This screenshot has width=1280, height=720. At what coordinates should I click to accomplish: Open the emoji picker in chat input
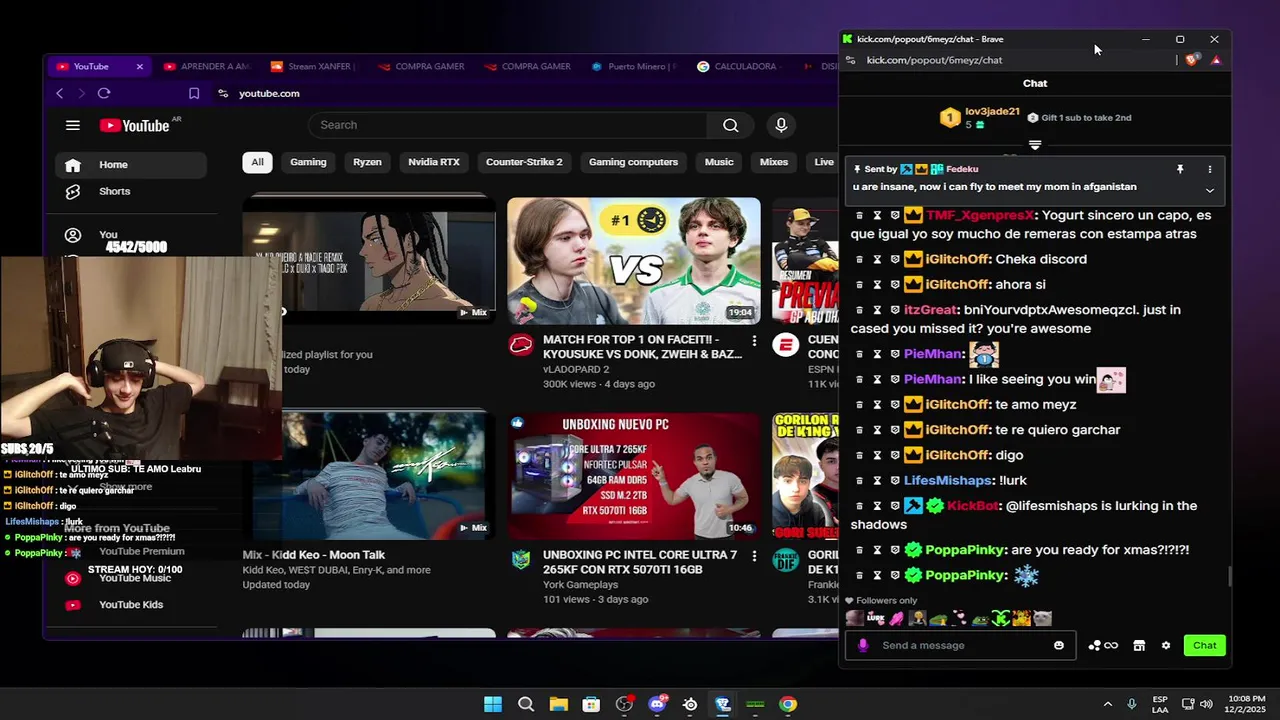pyautogui.click(x=1059, y=645)
